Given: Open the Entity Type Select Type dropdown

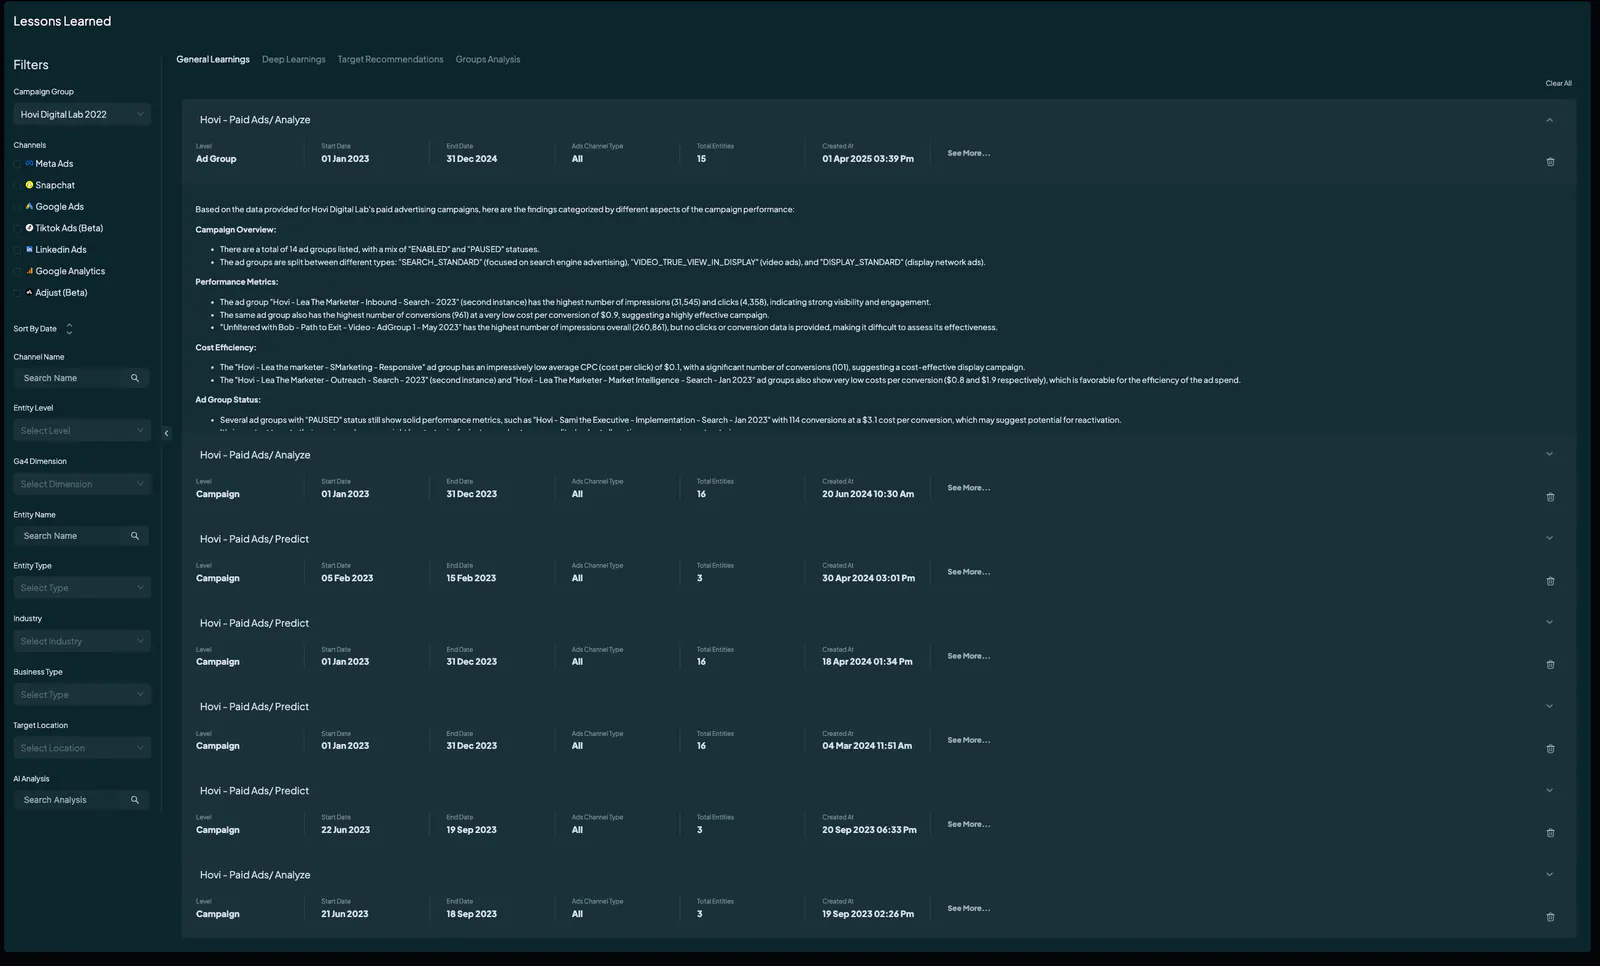Looking at the screenshot, I should pos(82,588).
